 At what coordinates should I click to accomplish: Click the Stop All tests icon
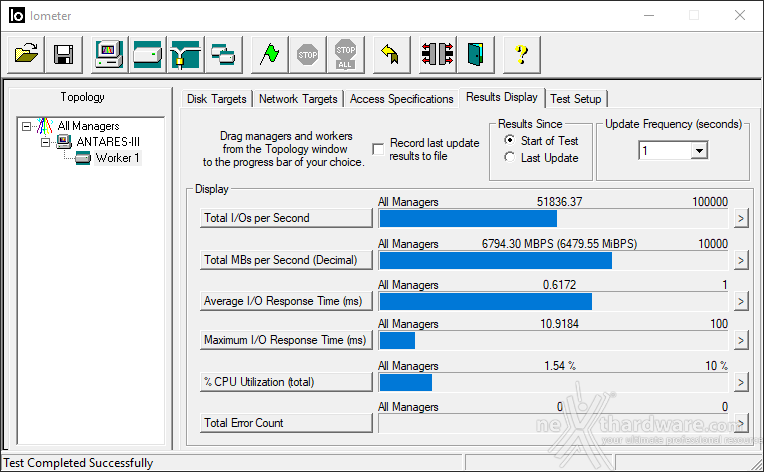(x=345, y=54)
